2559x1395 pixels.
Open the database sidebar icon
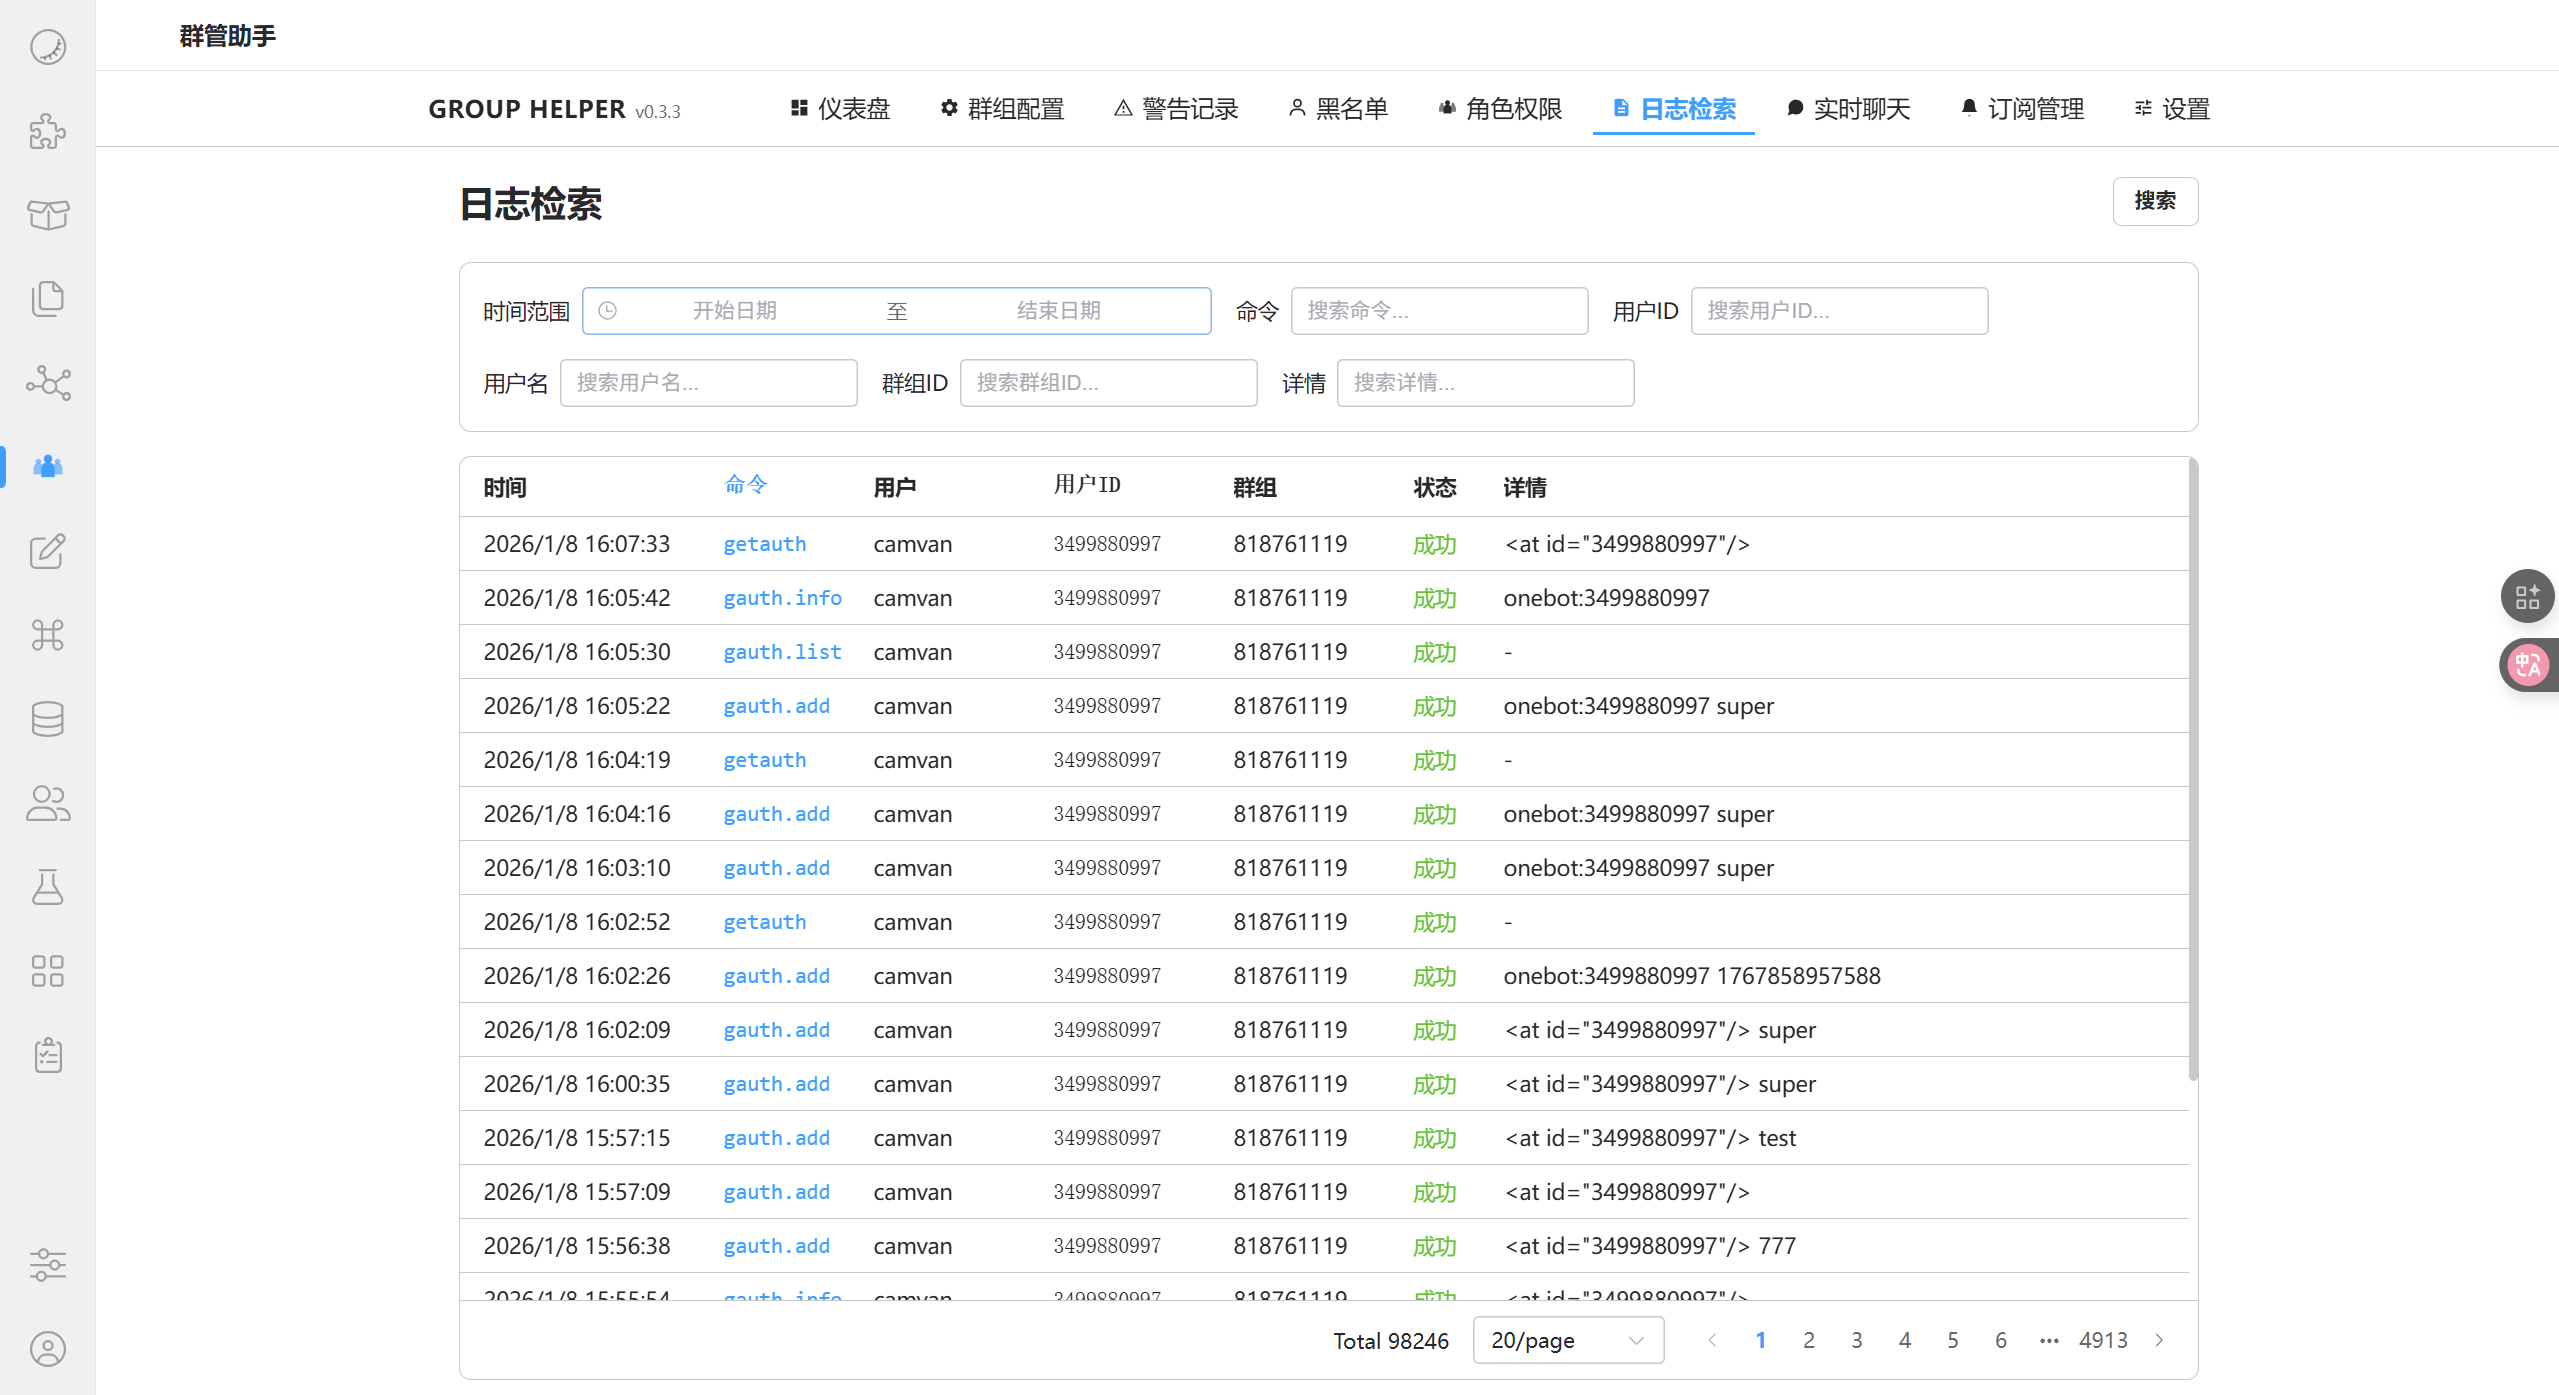47,719
